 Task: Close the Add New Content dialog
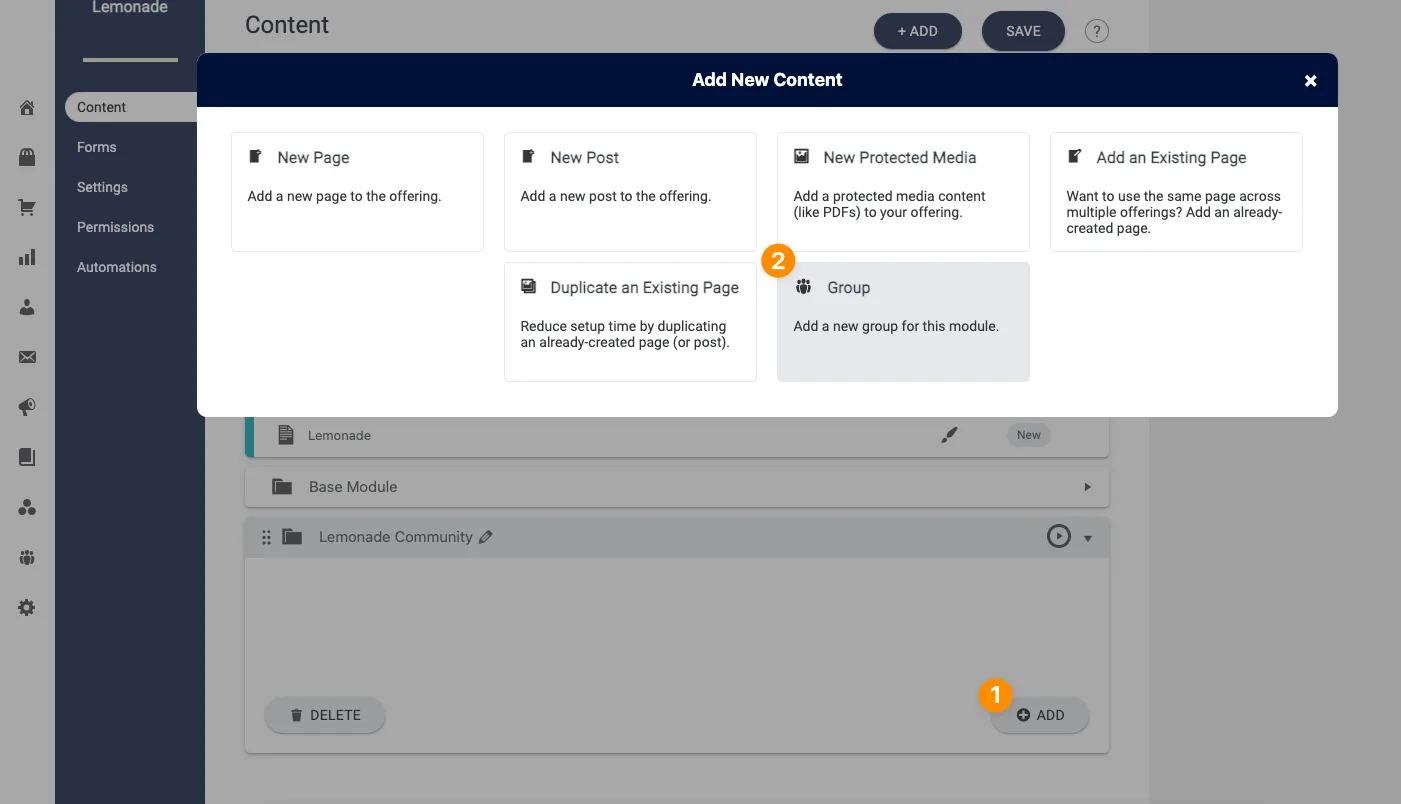tap(1310, 81)
